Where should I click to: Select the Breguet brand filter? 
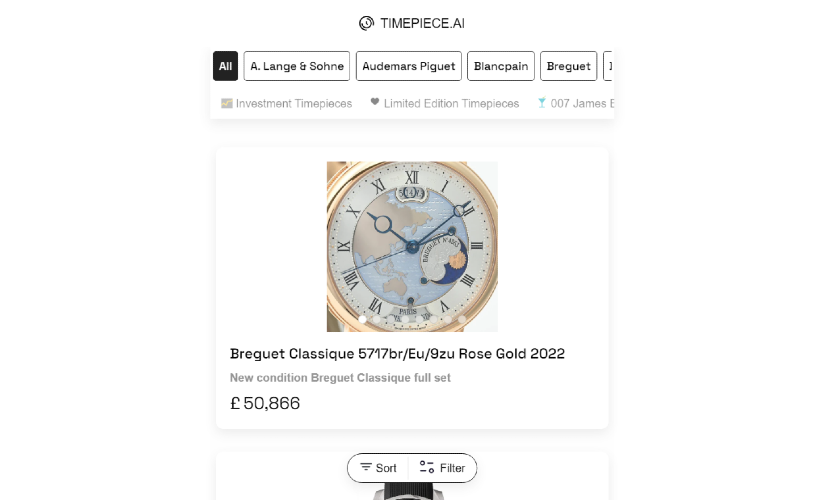568,66
